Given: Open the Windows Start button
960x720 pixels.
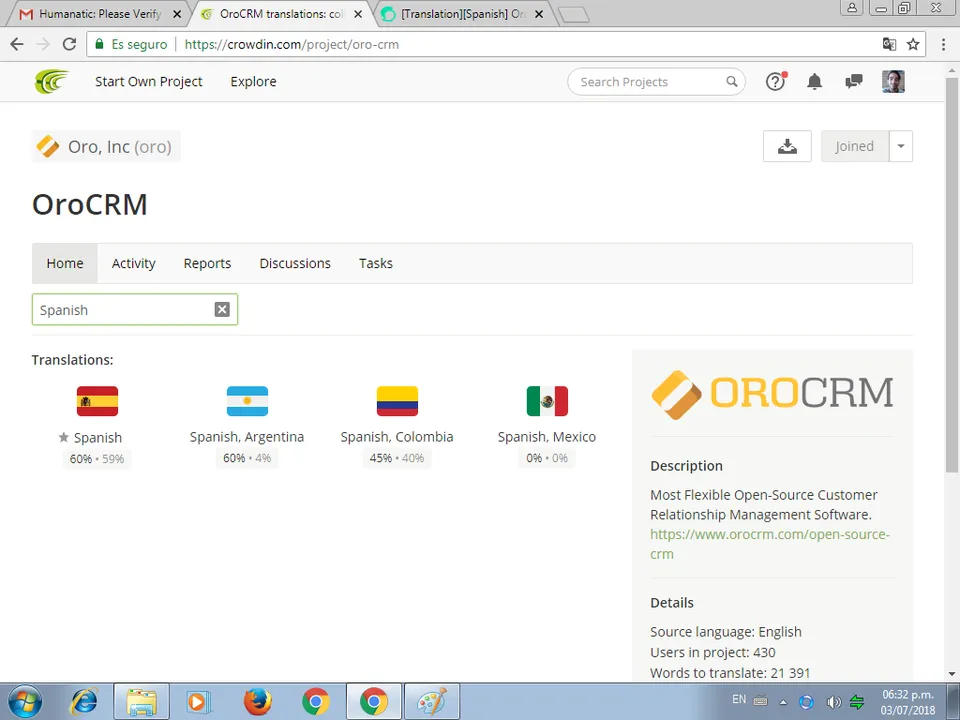Looking at the screenshot, I should click(24, 702).
